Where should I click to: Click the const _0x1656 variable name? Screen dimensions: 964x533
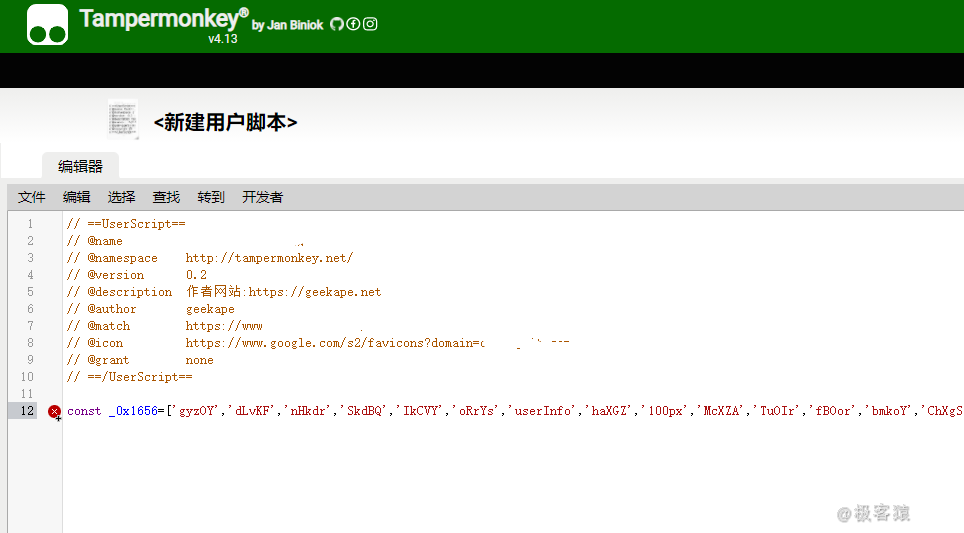pyautogui.click(x=133, y=411)
